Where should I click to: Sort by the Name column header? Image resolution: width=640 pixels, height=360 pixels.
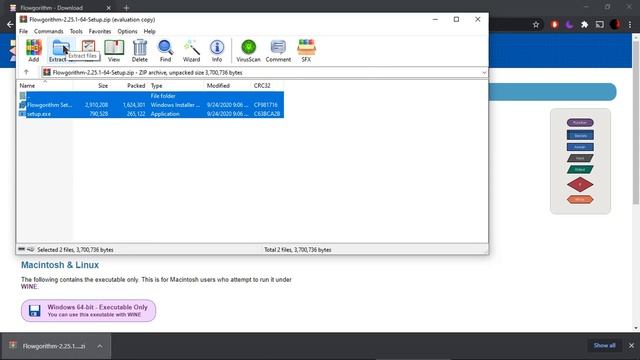(x=45, y=86)
